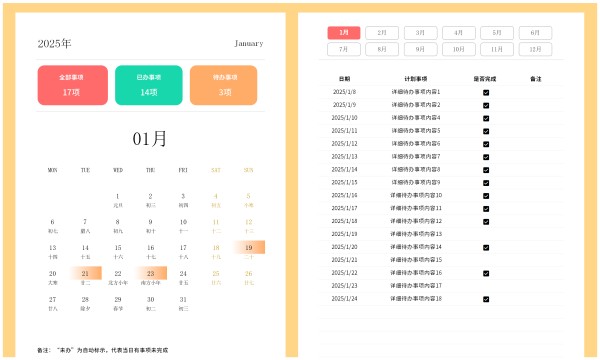
Task: Click calendar date 1 元旦
Action: (118, 200)
